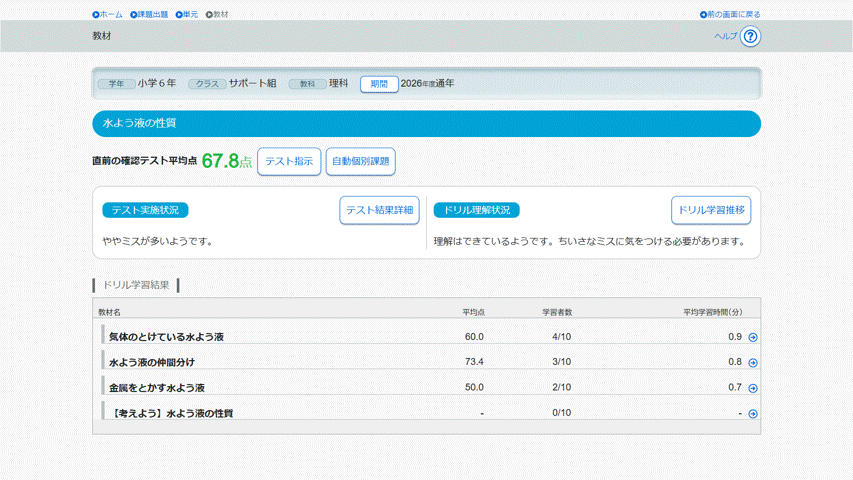The height and width of the screenshot is (480, 853).
Task: Click the ドリル学習結果 section heading
Action: [x=136, y=285]
